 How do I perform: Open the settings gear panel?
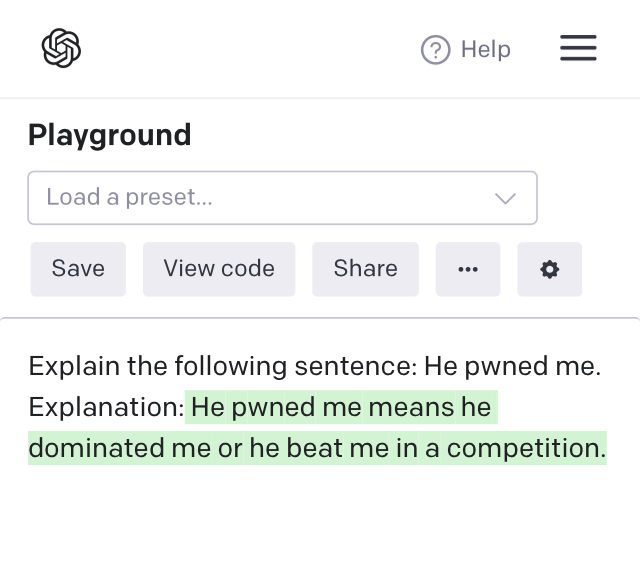[549, 269]
